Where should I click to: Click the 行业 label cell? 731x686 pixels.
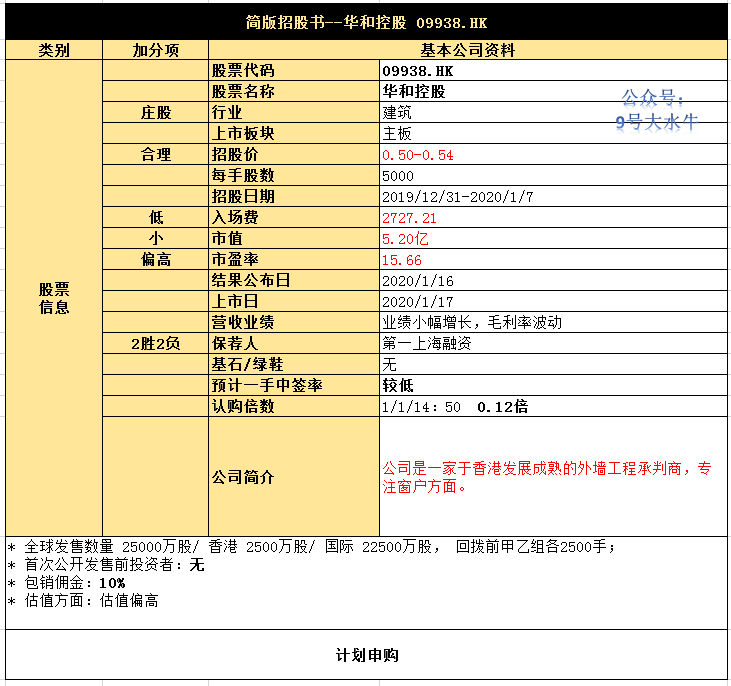[294, 112]
